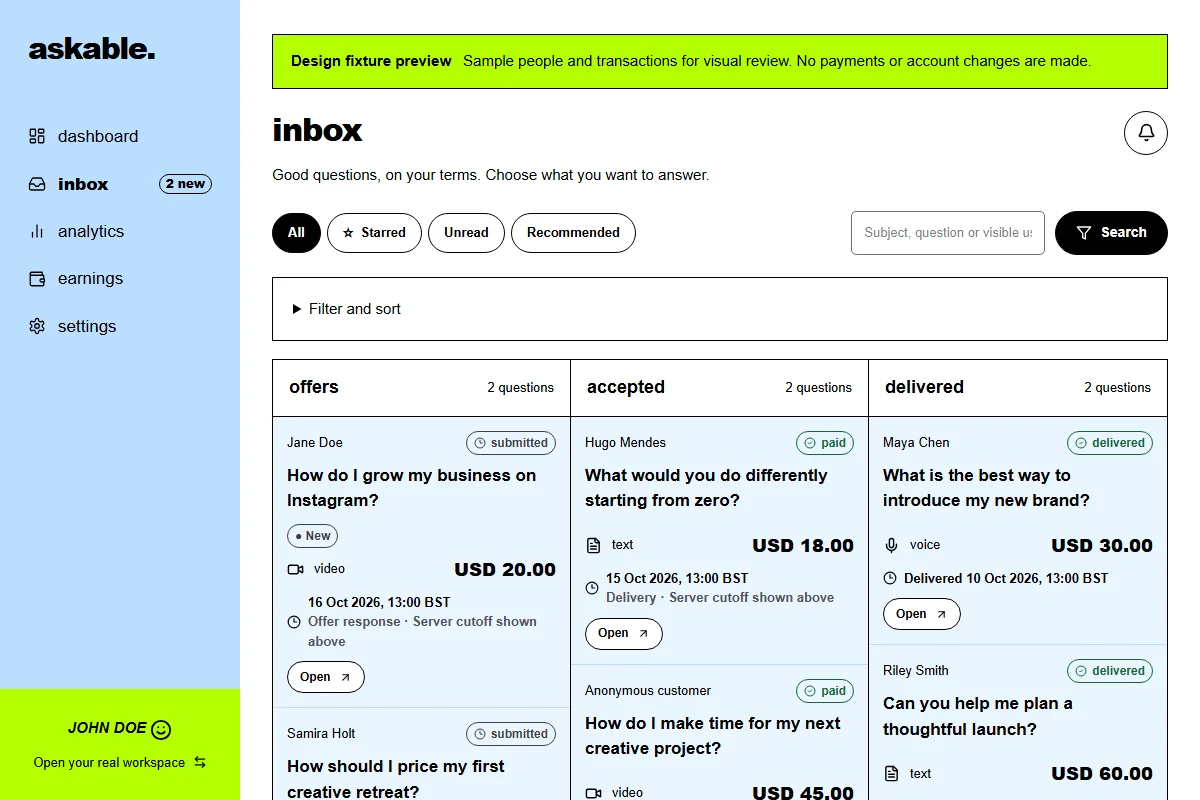The height and width of the screenshot is (800, 1200).
Task: Select the Unread filter
Action: (x=466, y=233)
